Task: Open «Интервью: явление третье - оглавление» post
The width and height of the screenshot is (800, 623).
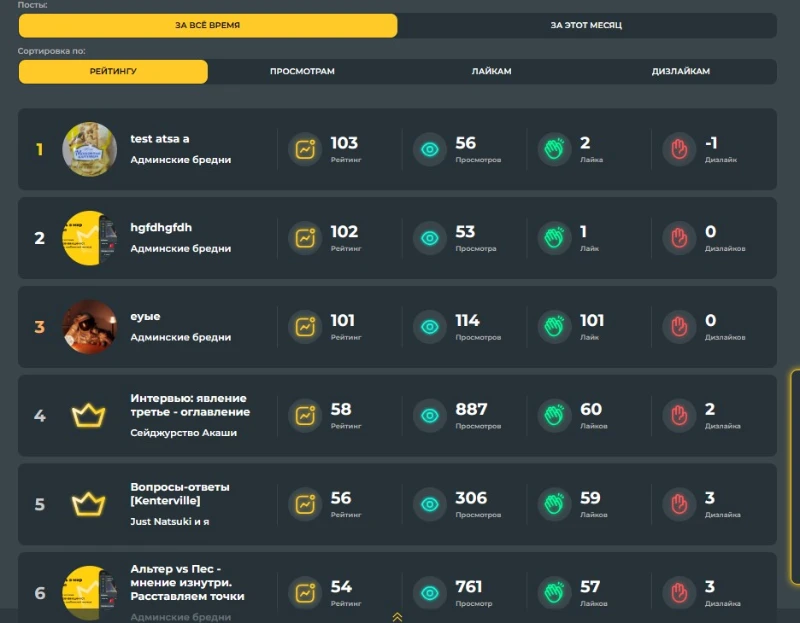Action: pyautogui.click(x=190, y=405)
